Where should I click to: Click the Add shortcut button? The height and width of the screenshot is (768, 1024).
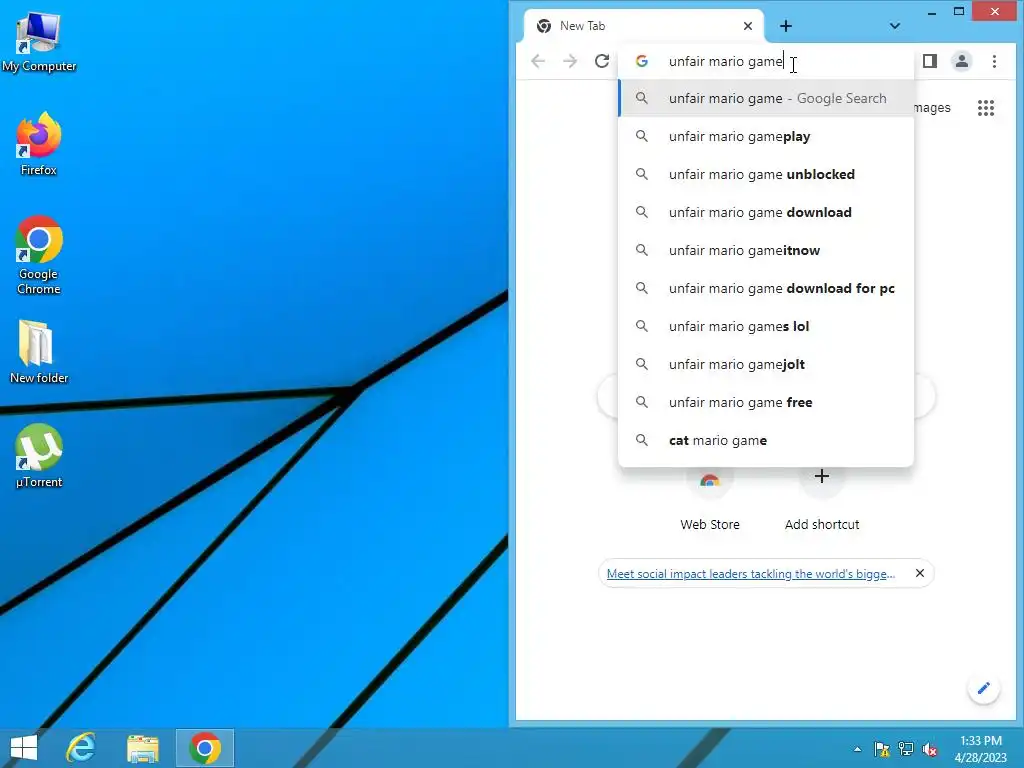[822, 500]
